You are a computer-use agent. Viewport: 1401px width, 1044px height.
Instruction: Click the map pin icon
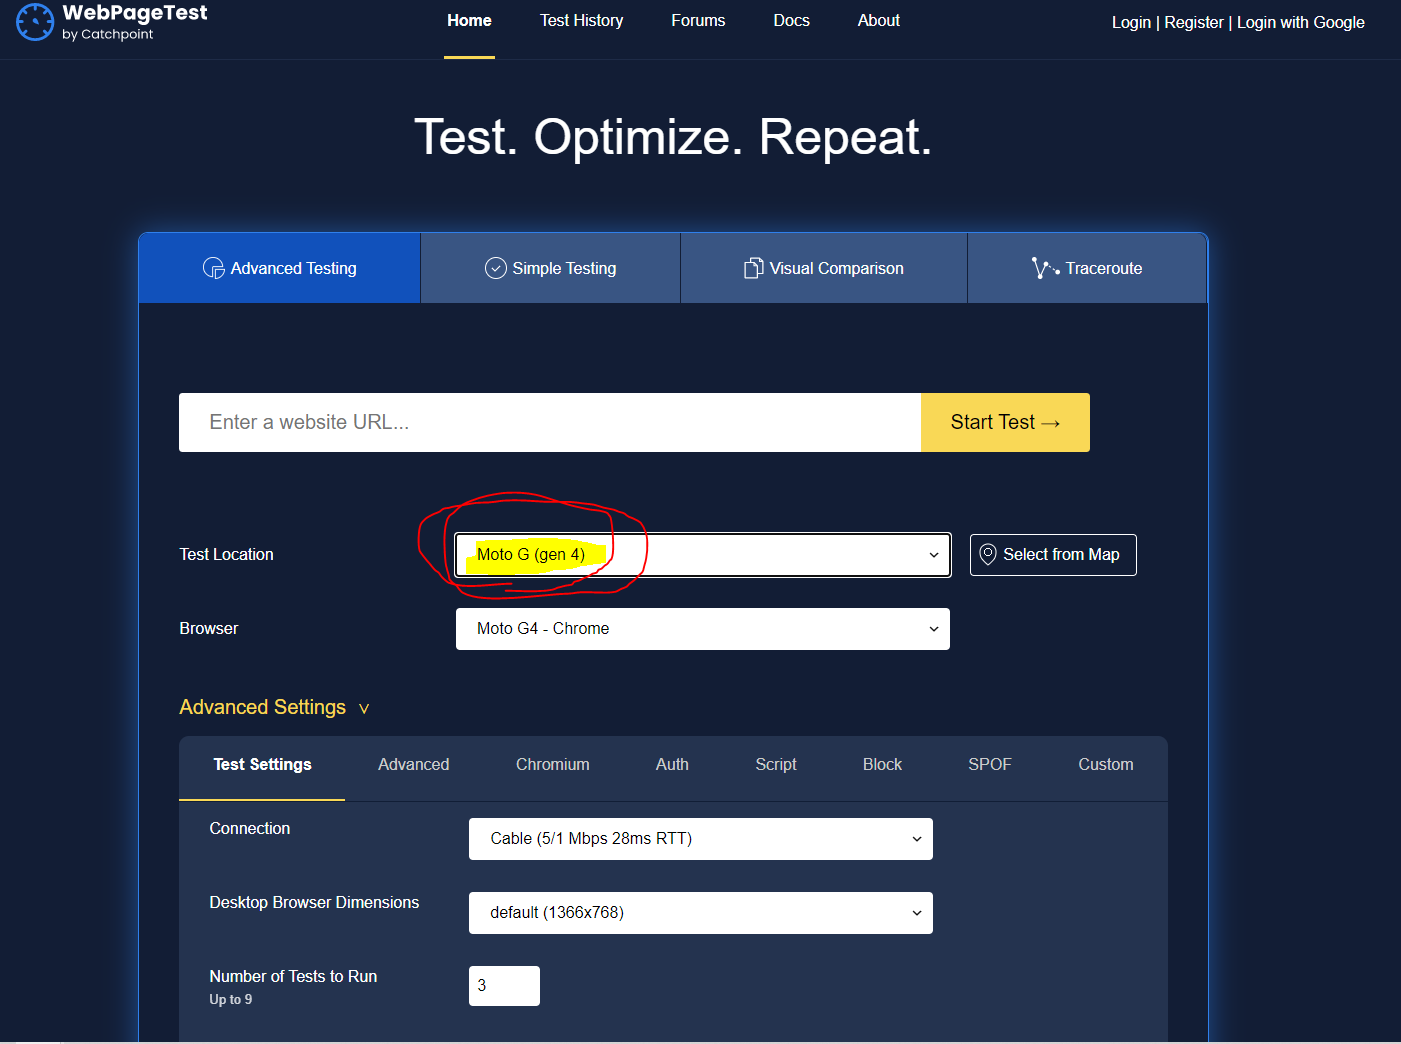(x=988, y=555)
